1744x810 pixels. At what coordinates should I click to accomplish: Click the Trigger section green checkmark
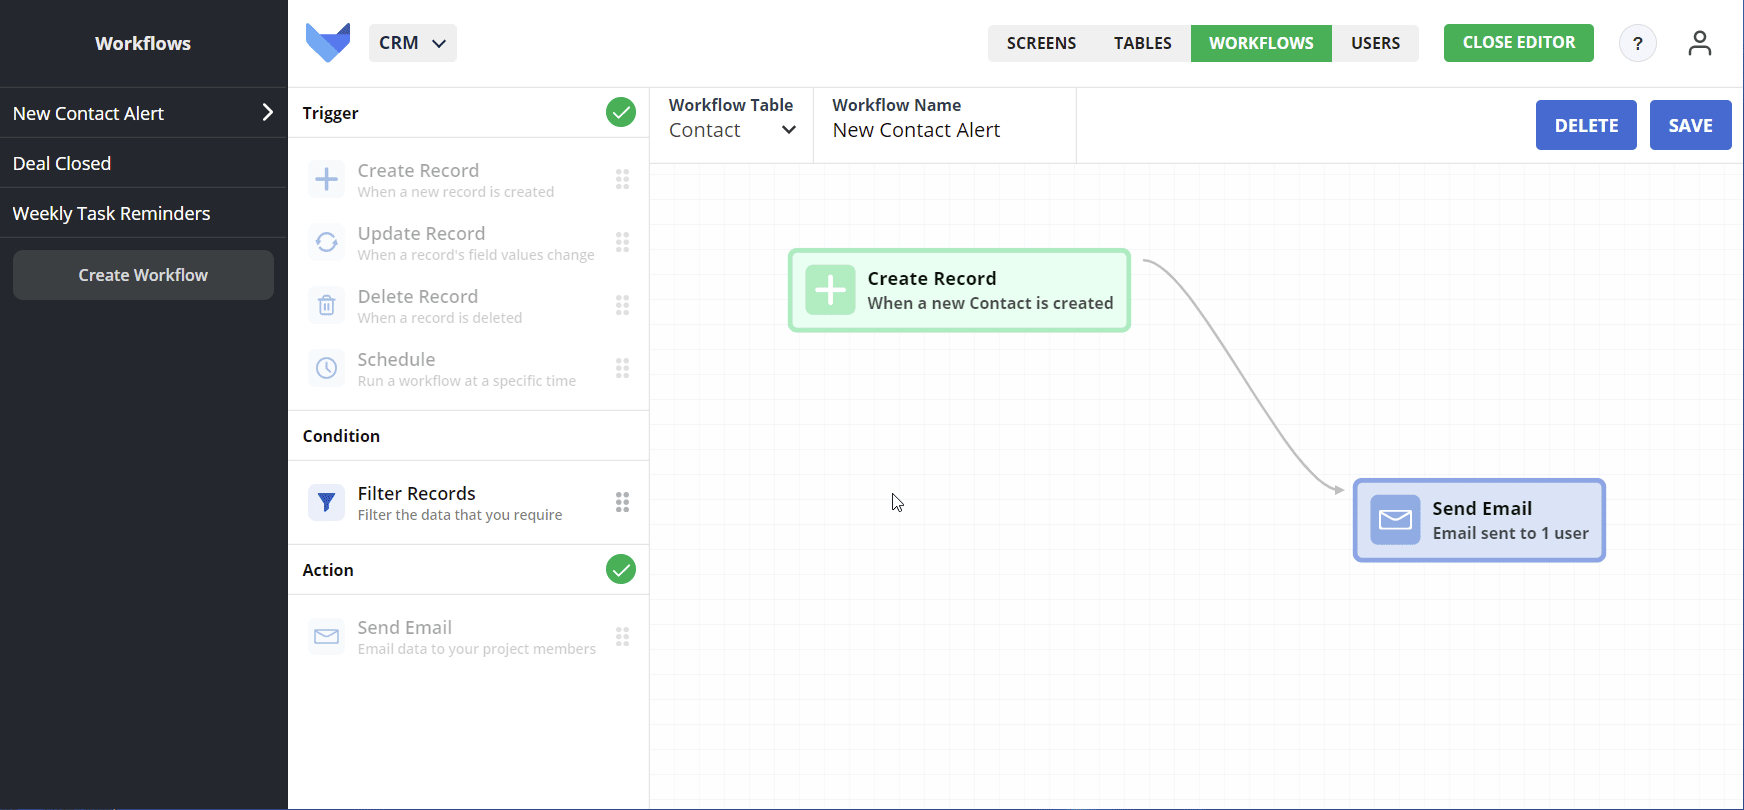pos(621,112)
